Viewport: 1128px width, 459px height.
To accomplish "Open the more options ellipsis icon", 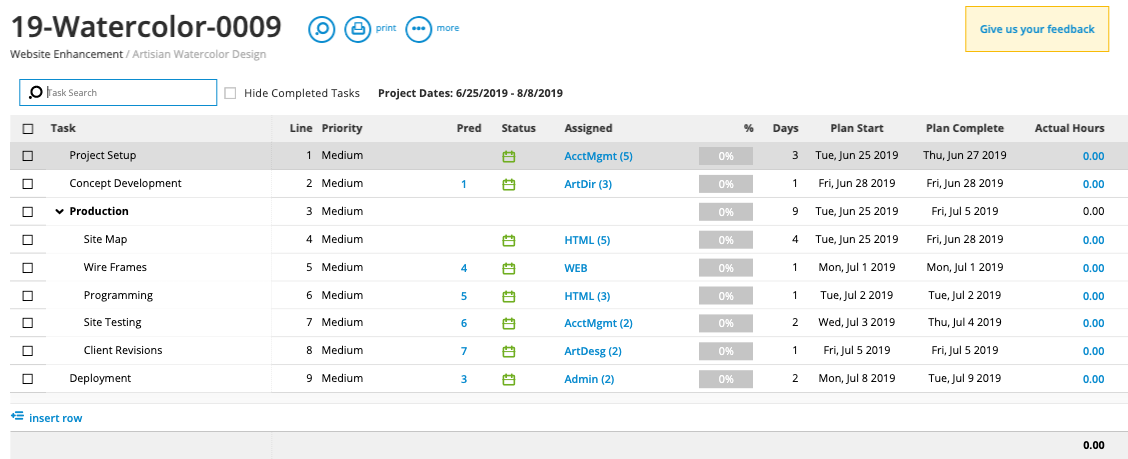I will click(x=419, y=29).
